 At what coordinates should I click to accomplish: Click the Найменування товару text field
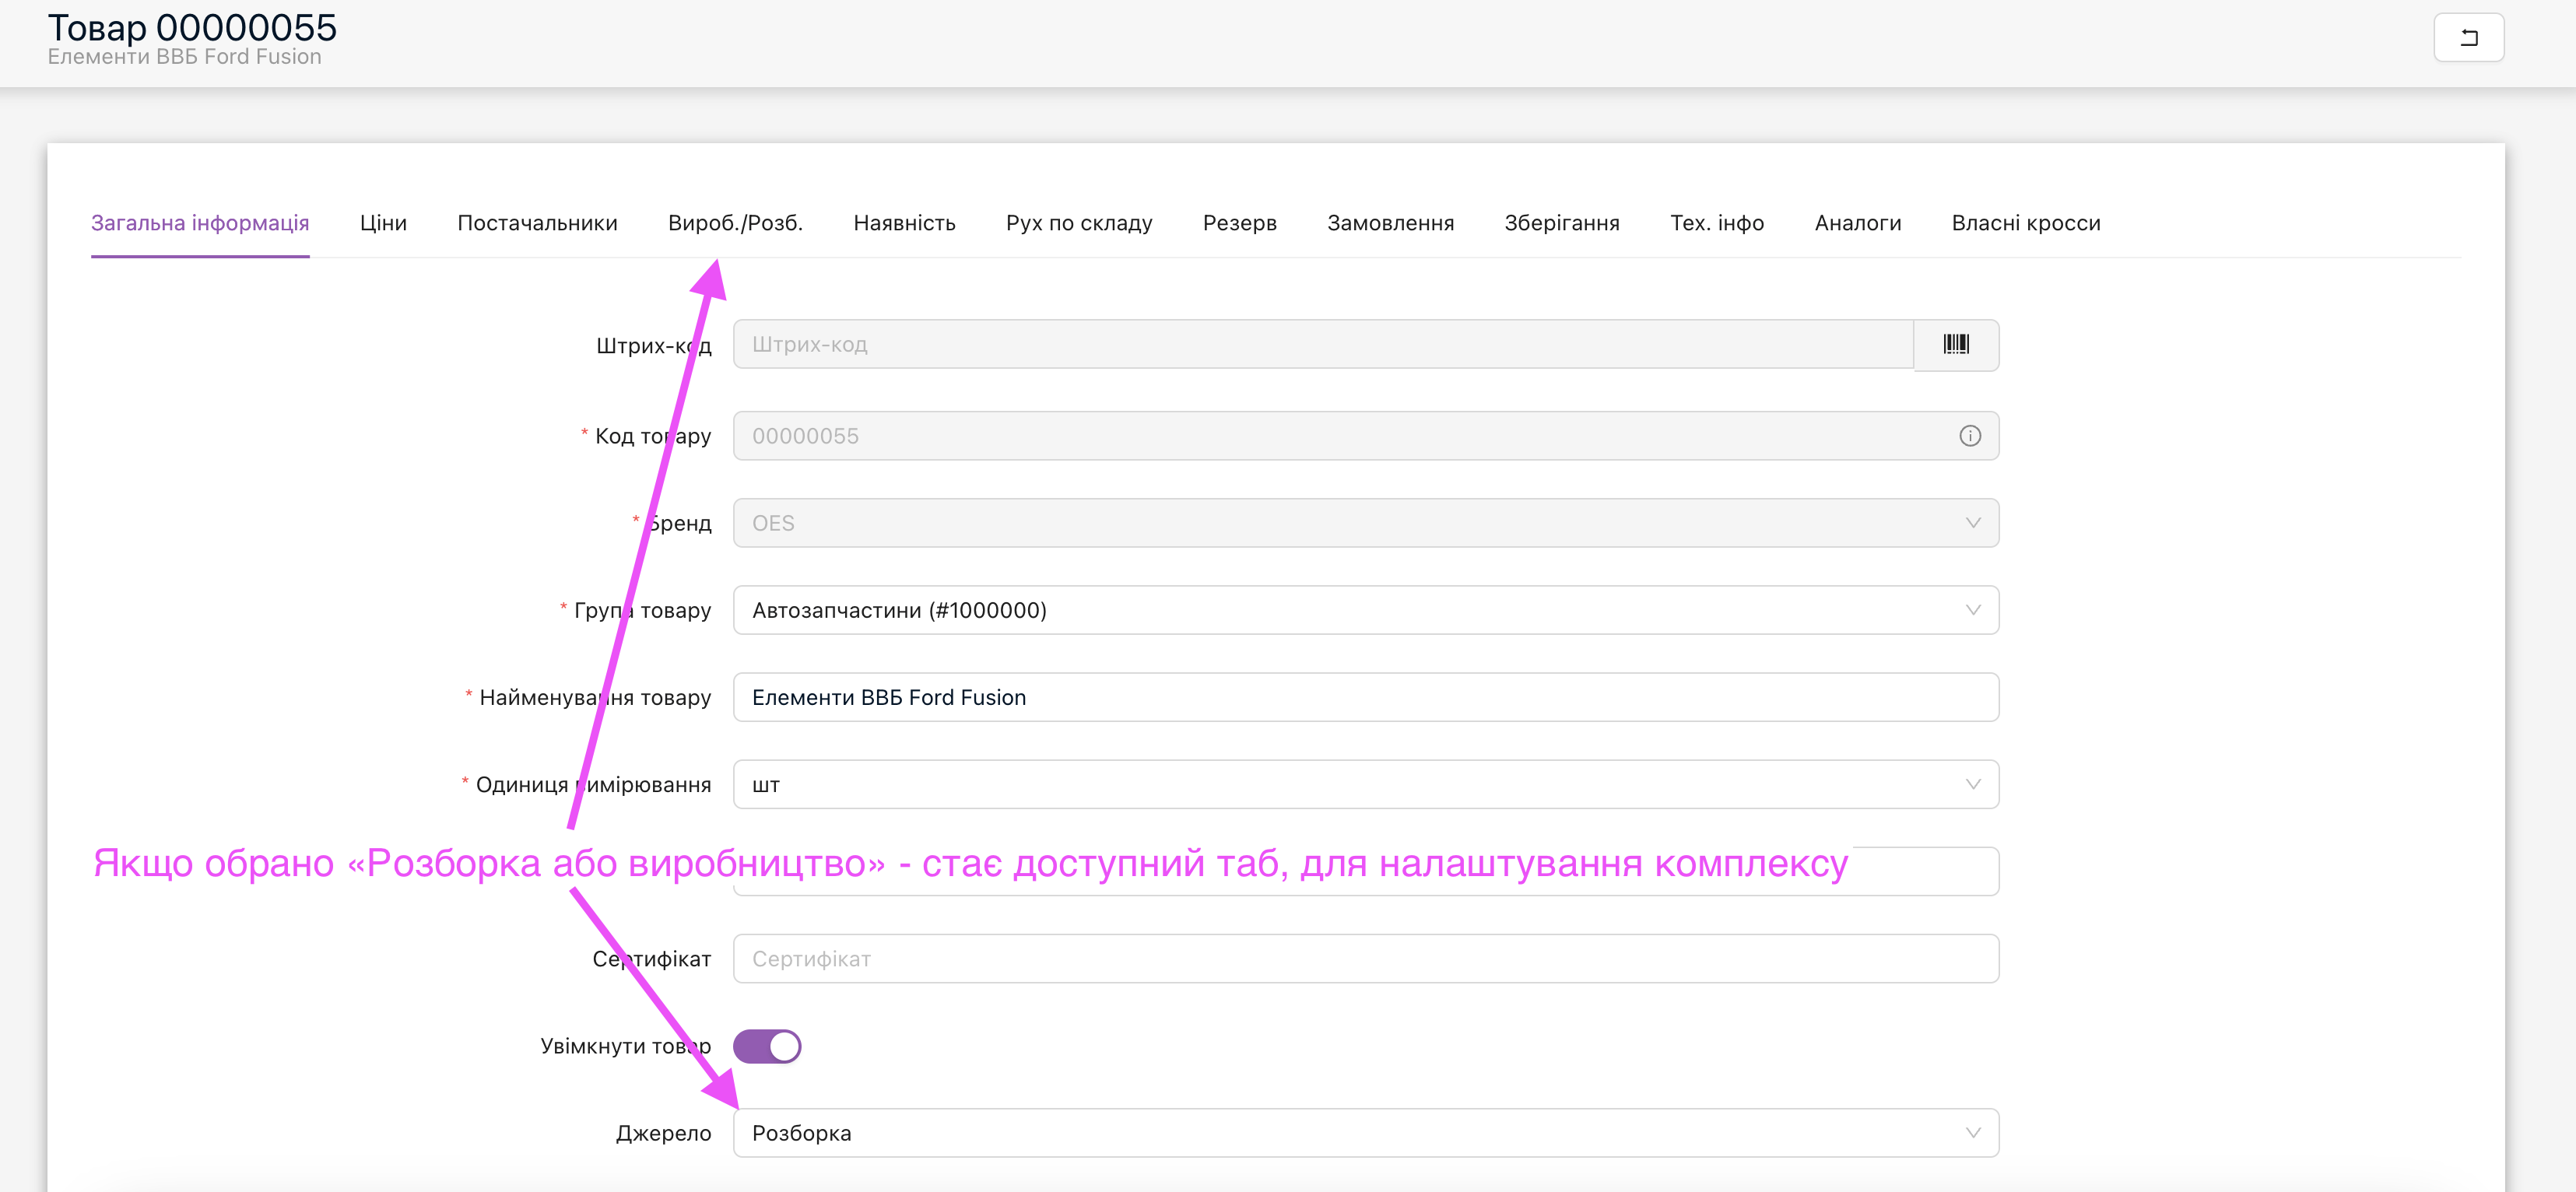click(1364, 697)
